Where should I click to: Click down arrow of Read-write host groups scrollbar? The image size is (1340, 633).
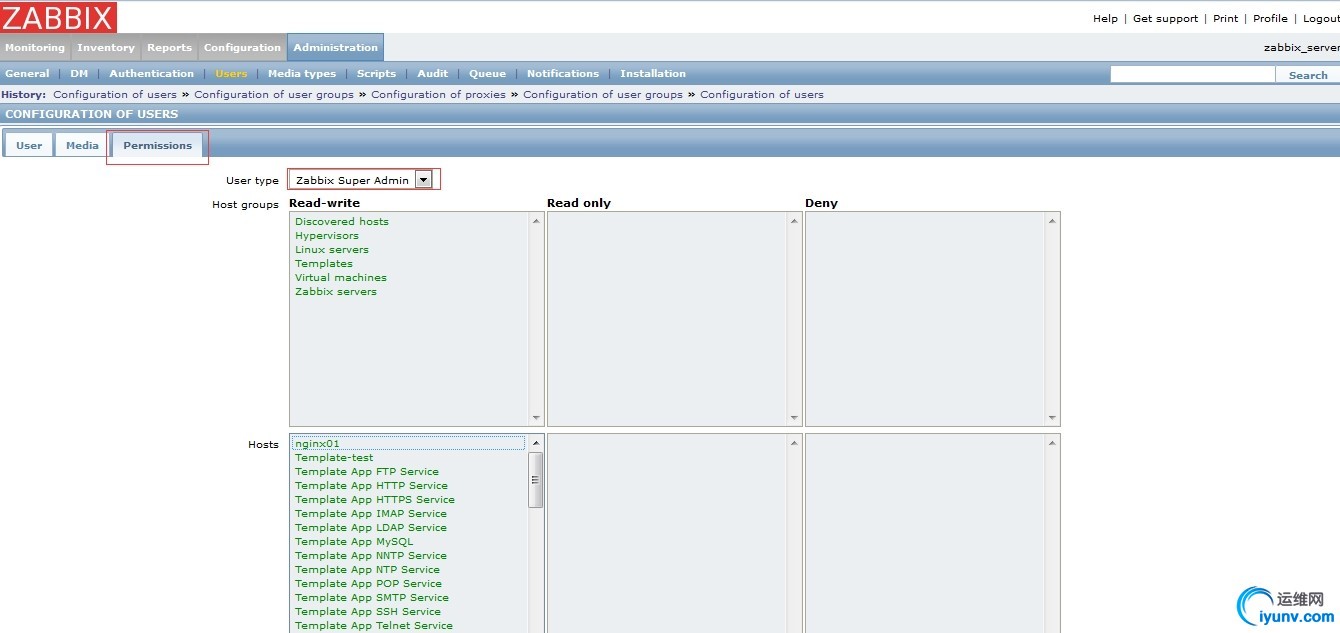[x=536, y=418]
